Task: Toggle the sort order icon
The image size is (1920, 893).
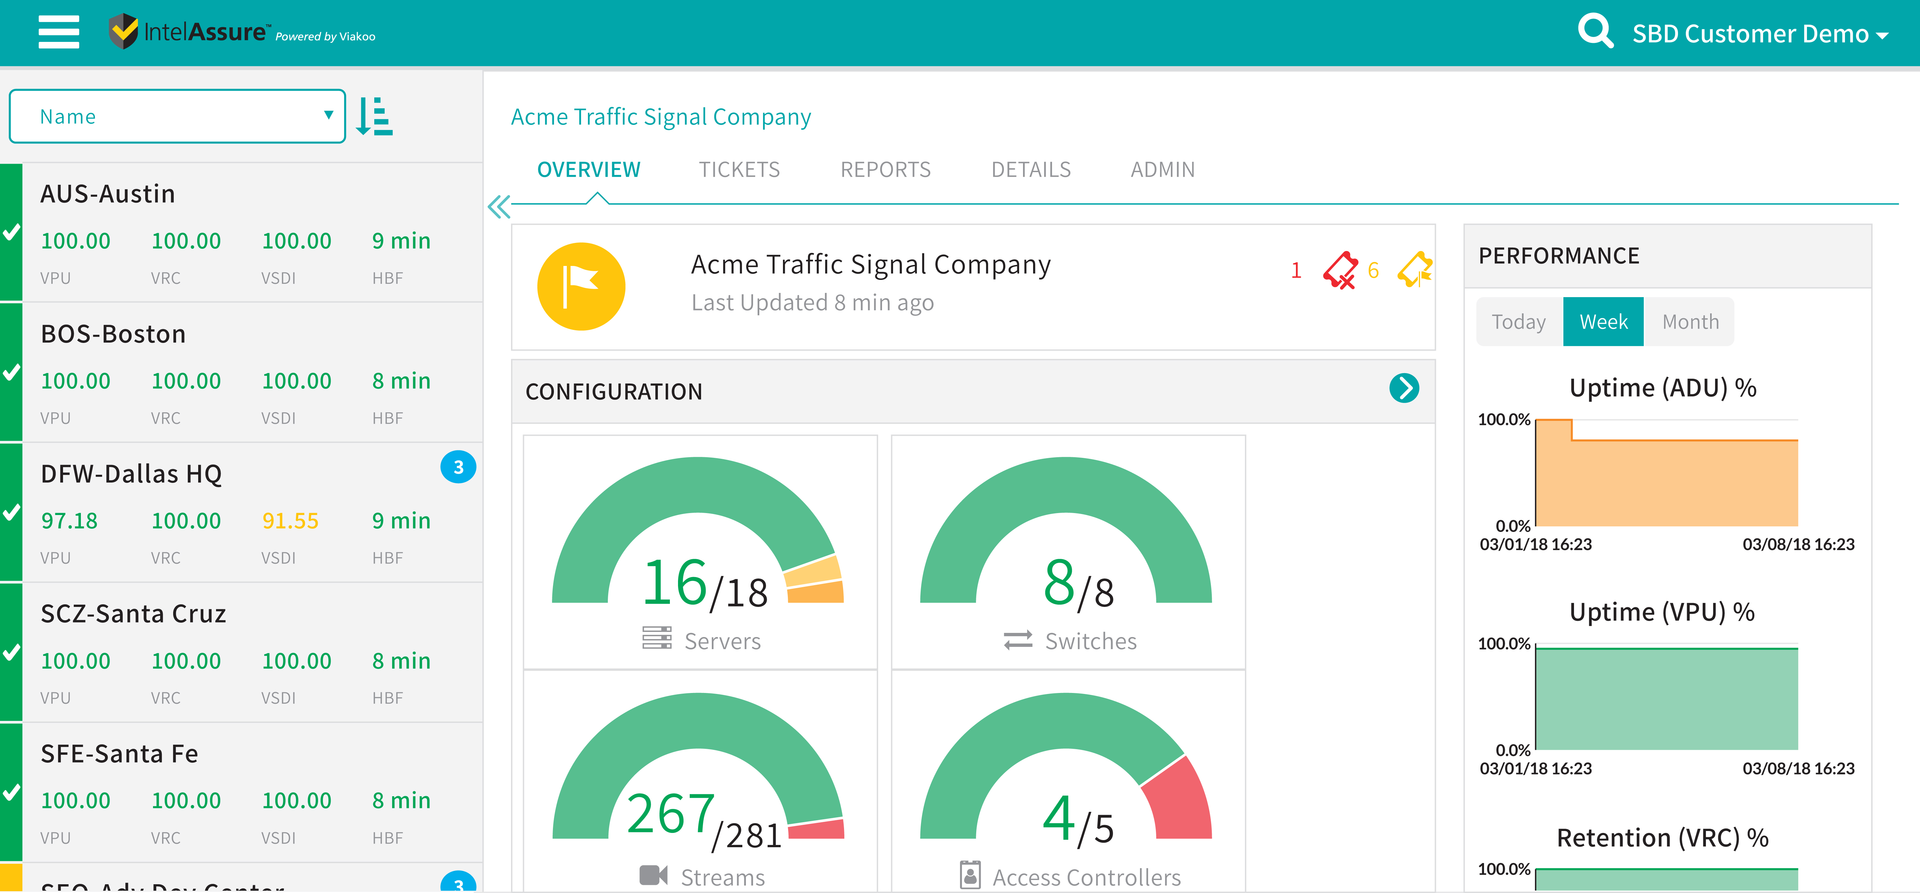Action: [375, 116]
